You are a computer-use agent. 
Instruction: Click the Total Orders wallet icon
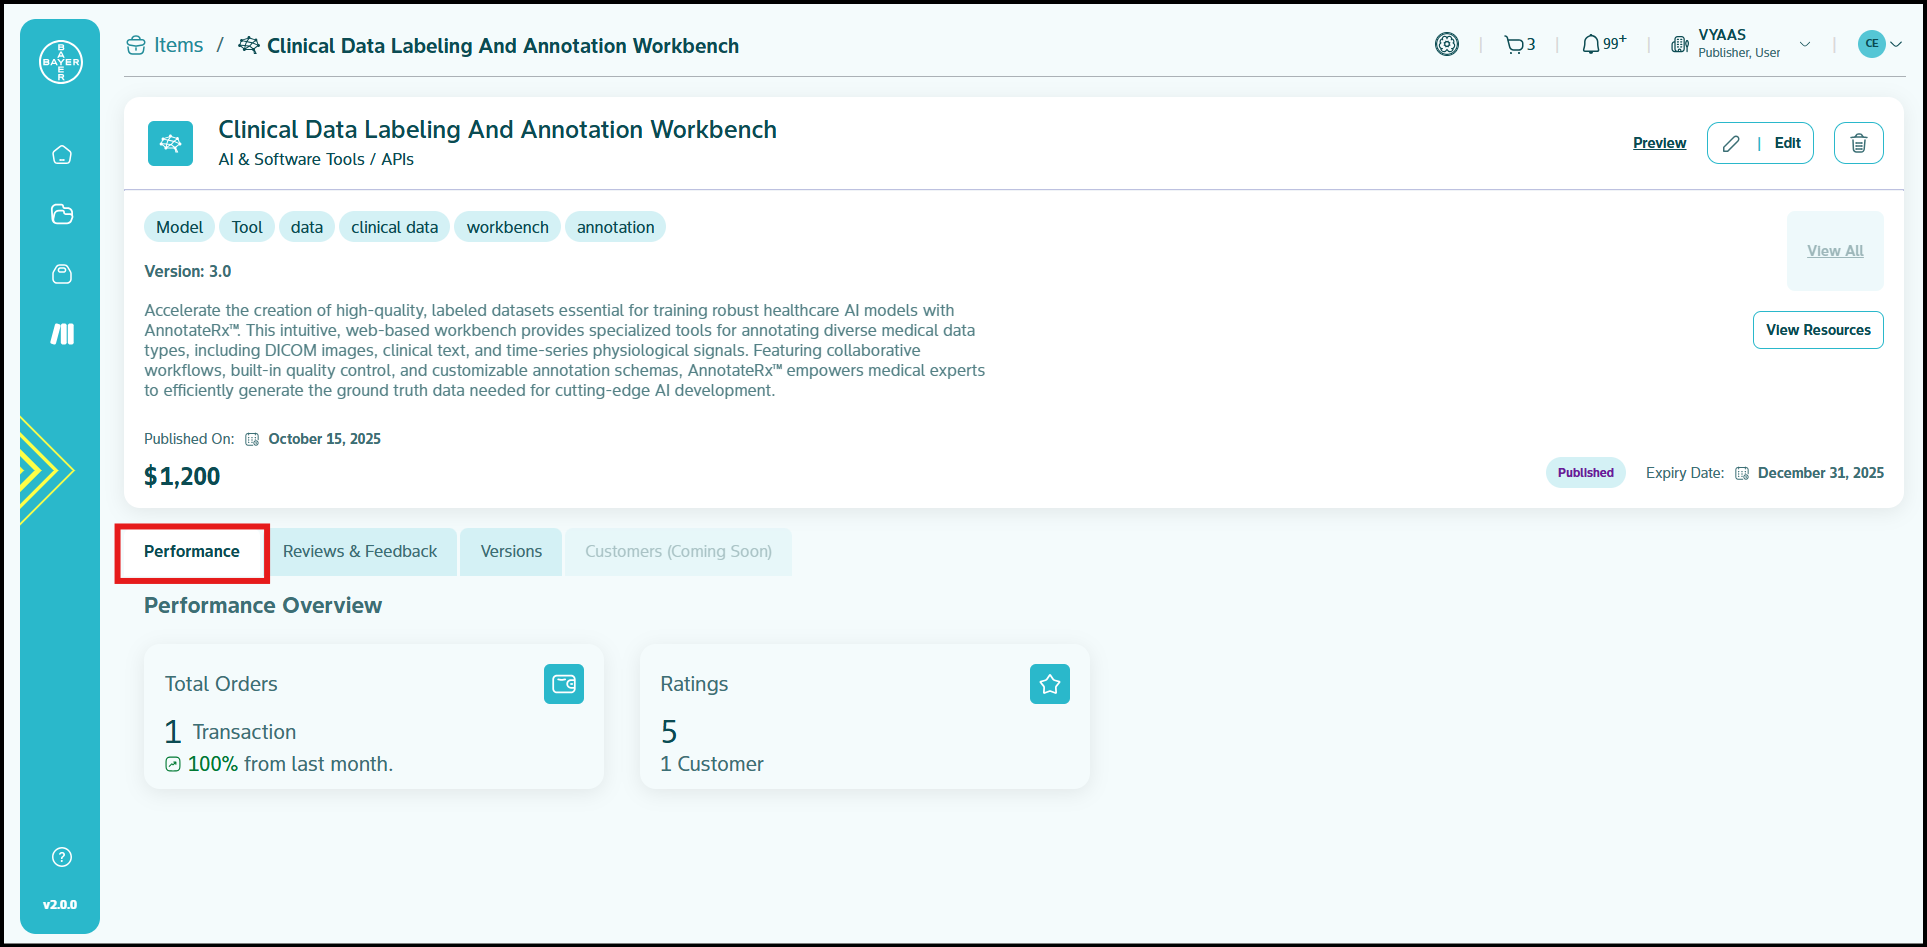(564, 684)
